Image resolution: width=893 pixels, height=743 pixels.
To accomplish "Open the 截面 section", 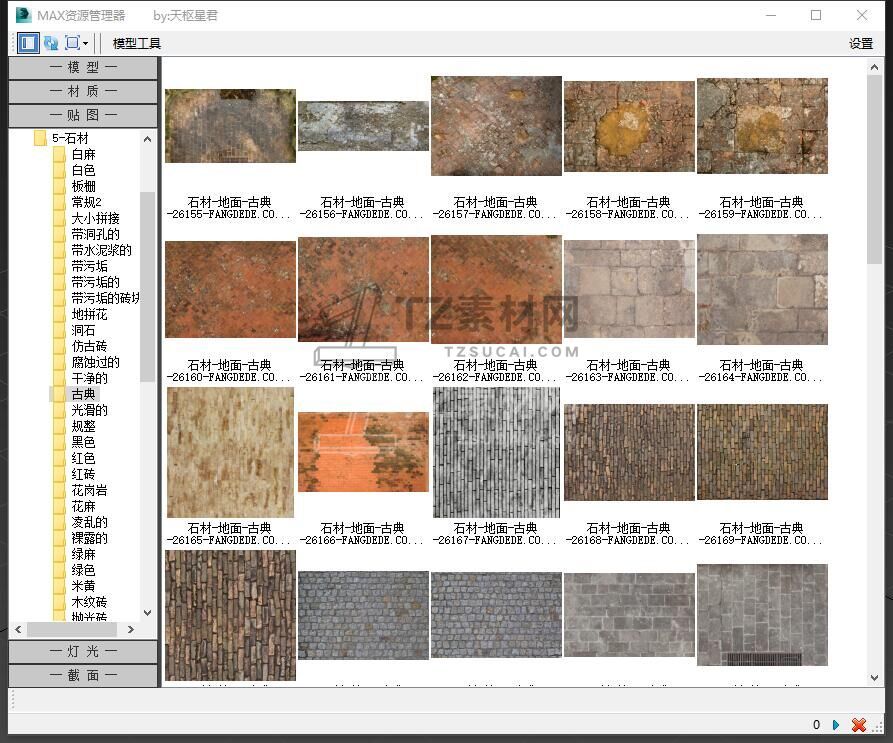I will pyautogui.click(x=83, y=675).
